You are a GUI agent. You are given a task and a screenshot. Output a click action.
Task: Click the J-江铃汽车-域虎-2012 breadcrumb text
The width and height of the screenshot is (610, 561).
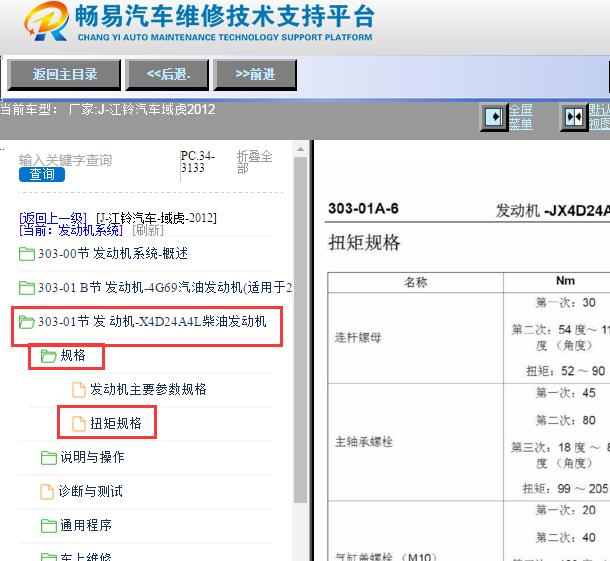point(156,218)
